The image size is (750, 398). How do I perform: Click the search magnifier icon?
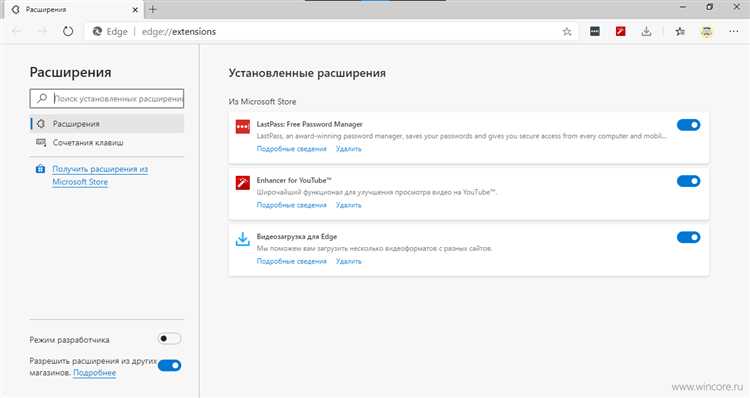tap(42, 98)
